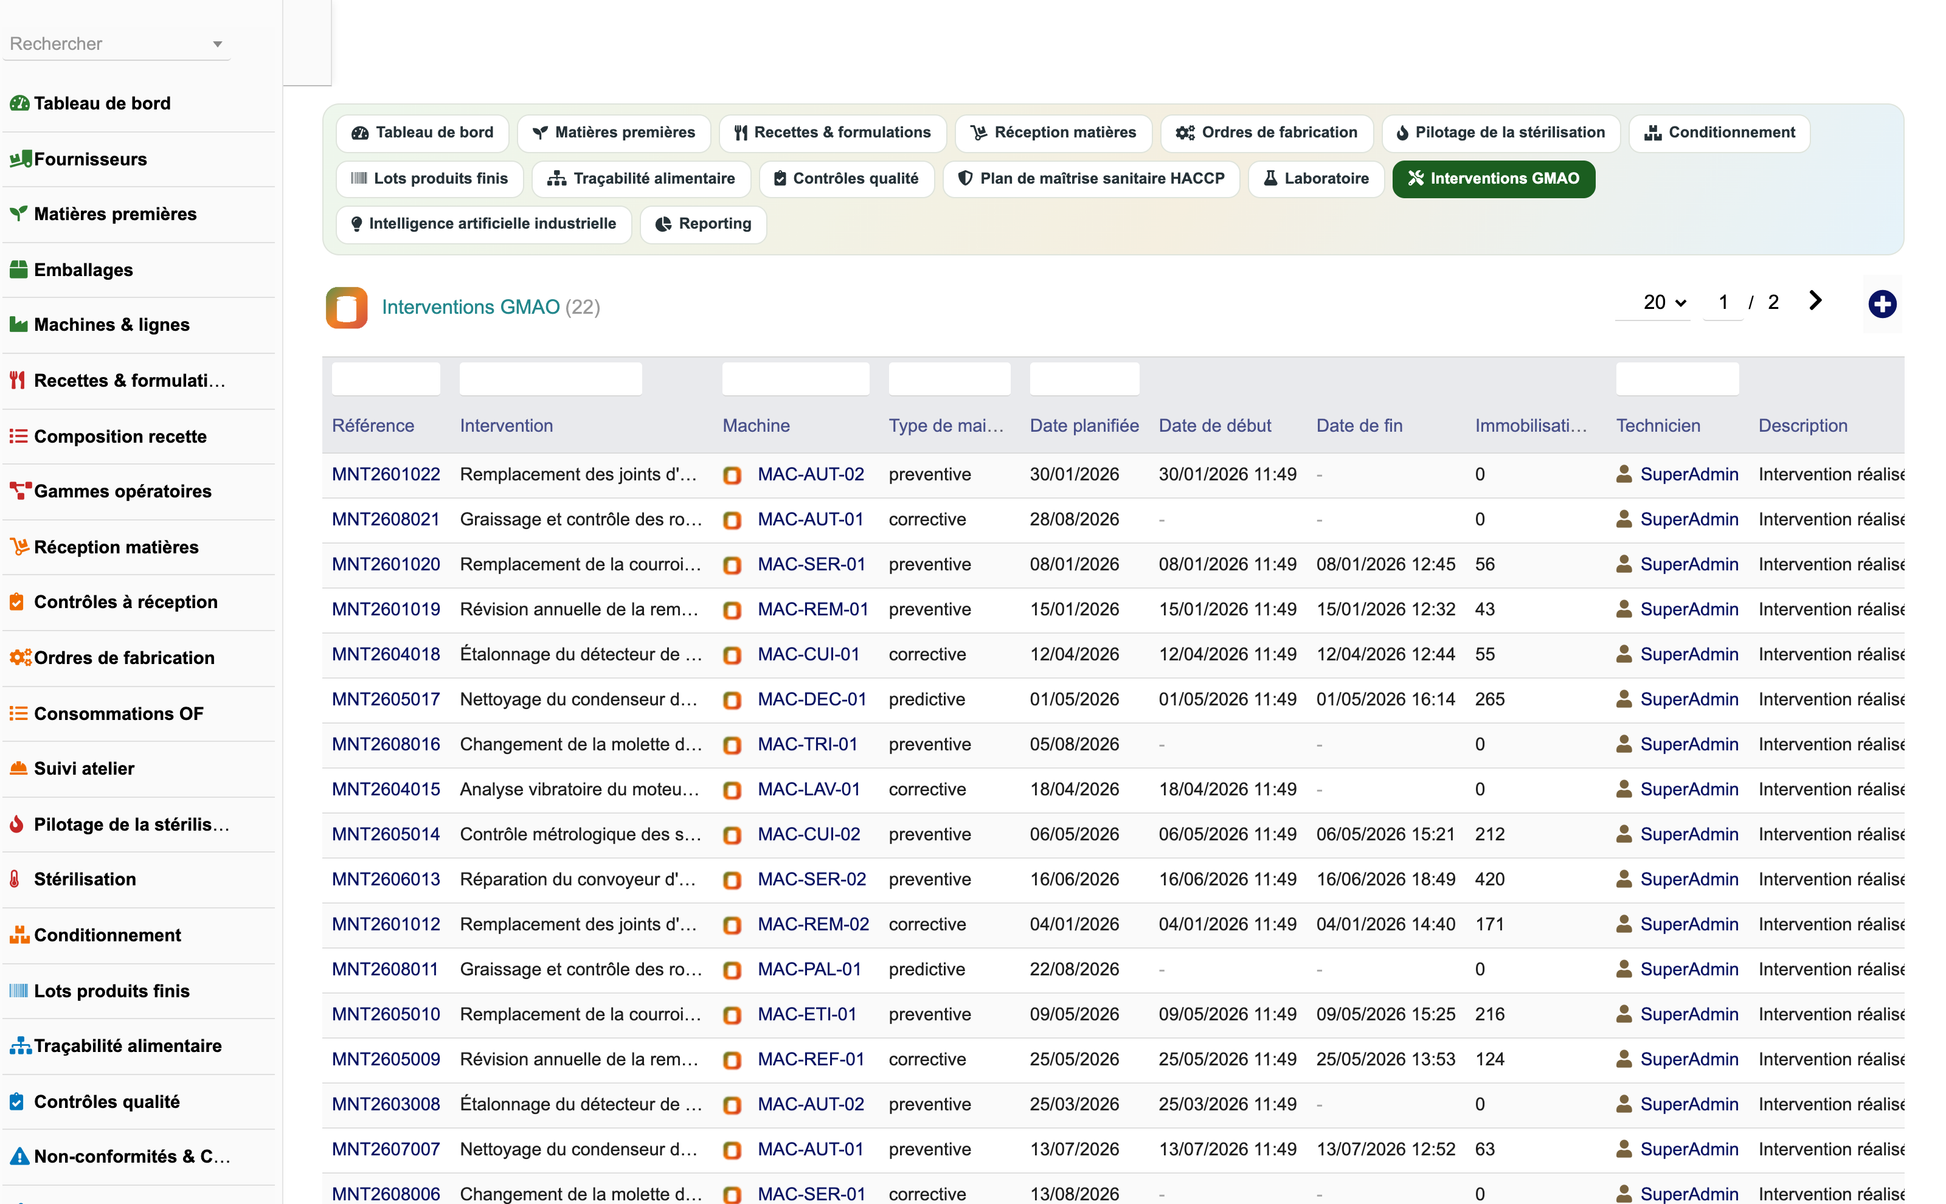
Task: Click the Référence filter input field
Action: [x=386, y=379]
